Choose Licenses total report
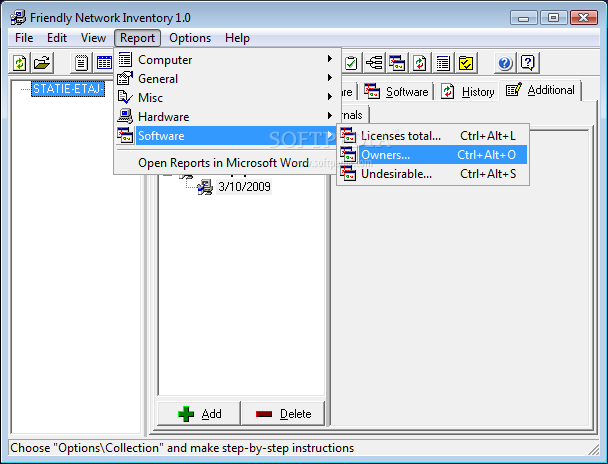Image resolution: width=608 pixels, height=464 pixels. click(x=433, y=136)
